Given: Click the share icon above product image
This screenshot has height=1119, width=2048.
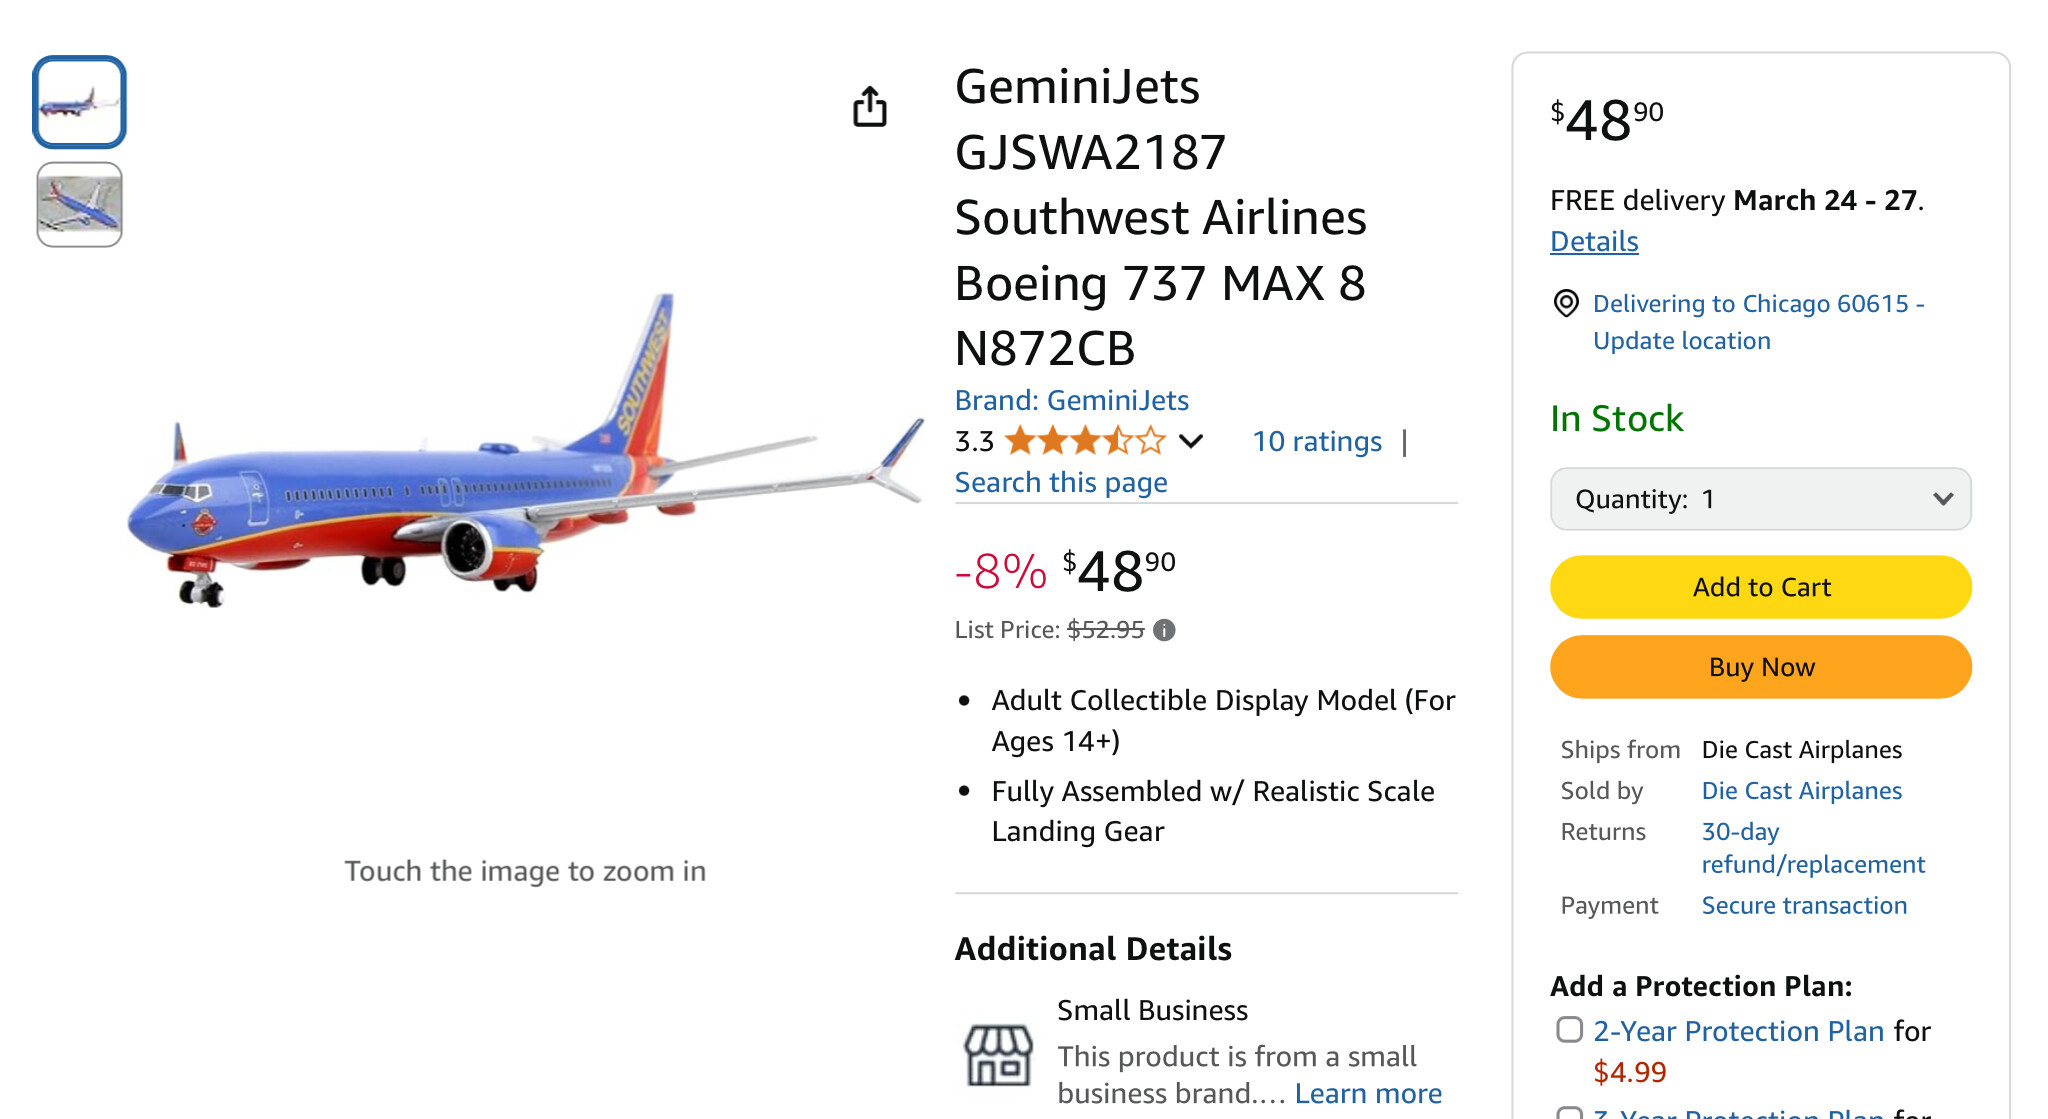Looking at the screenshot, I should click(x=870, y=107).
